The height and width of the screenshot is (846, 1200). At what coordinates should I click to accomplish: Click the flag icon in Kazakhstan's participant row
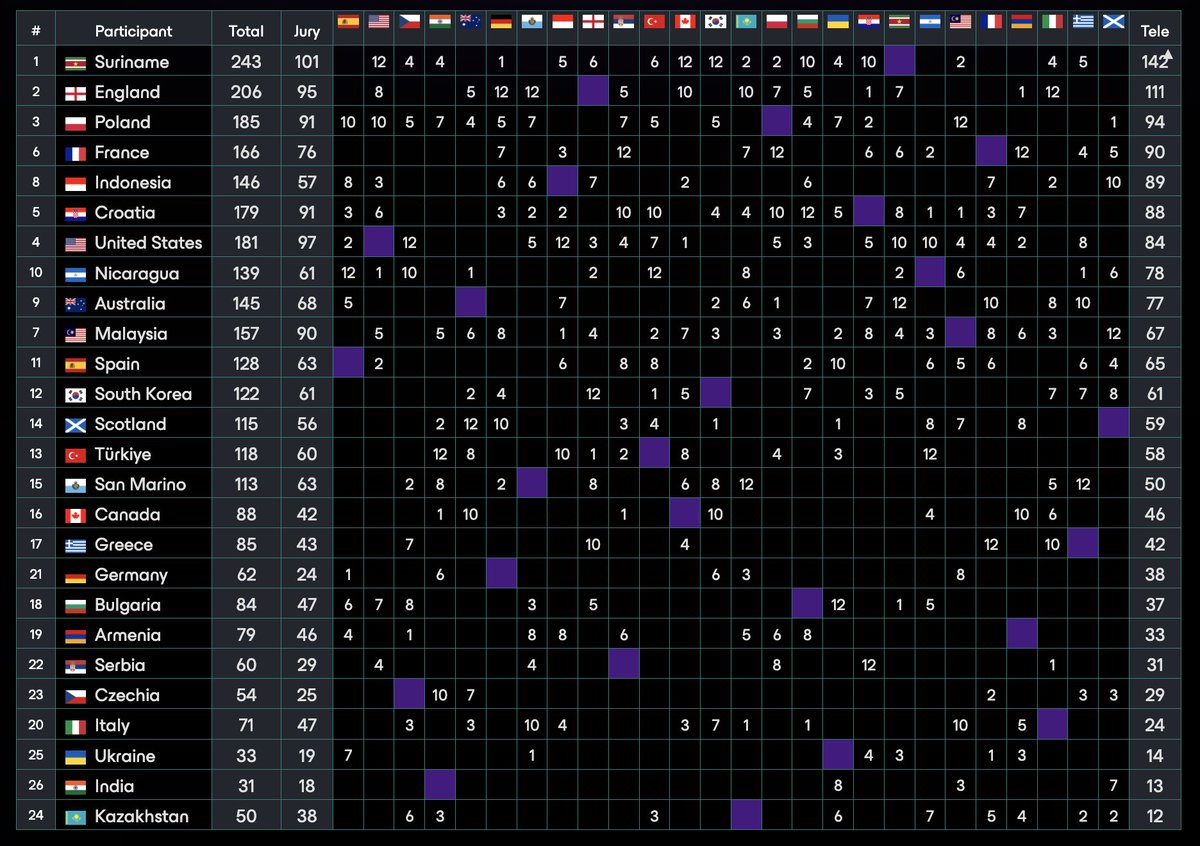(x=75, y=817)
